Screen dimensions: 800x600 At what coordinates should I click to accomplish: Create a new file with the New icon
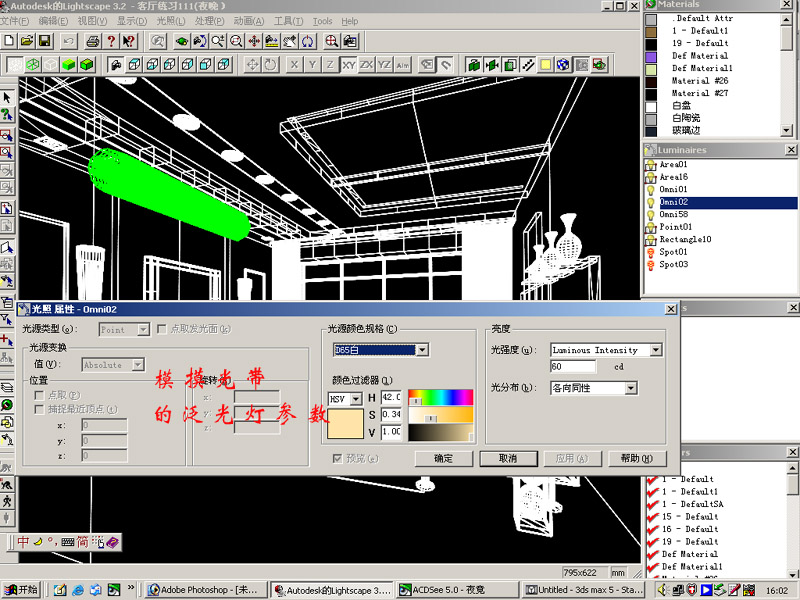(x=9, y=41)
